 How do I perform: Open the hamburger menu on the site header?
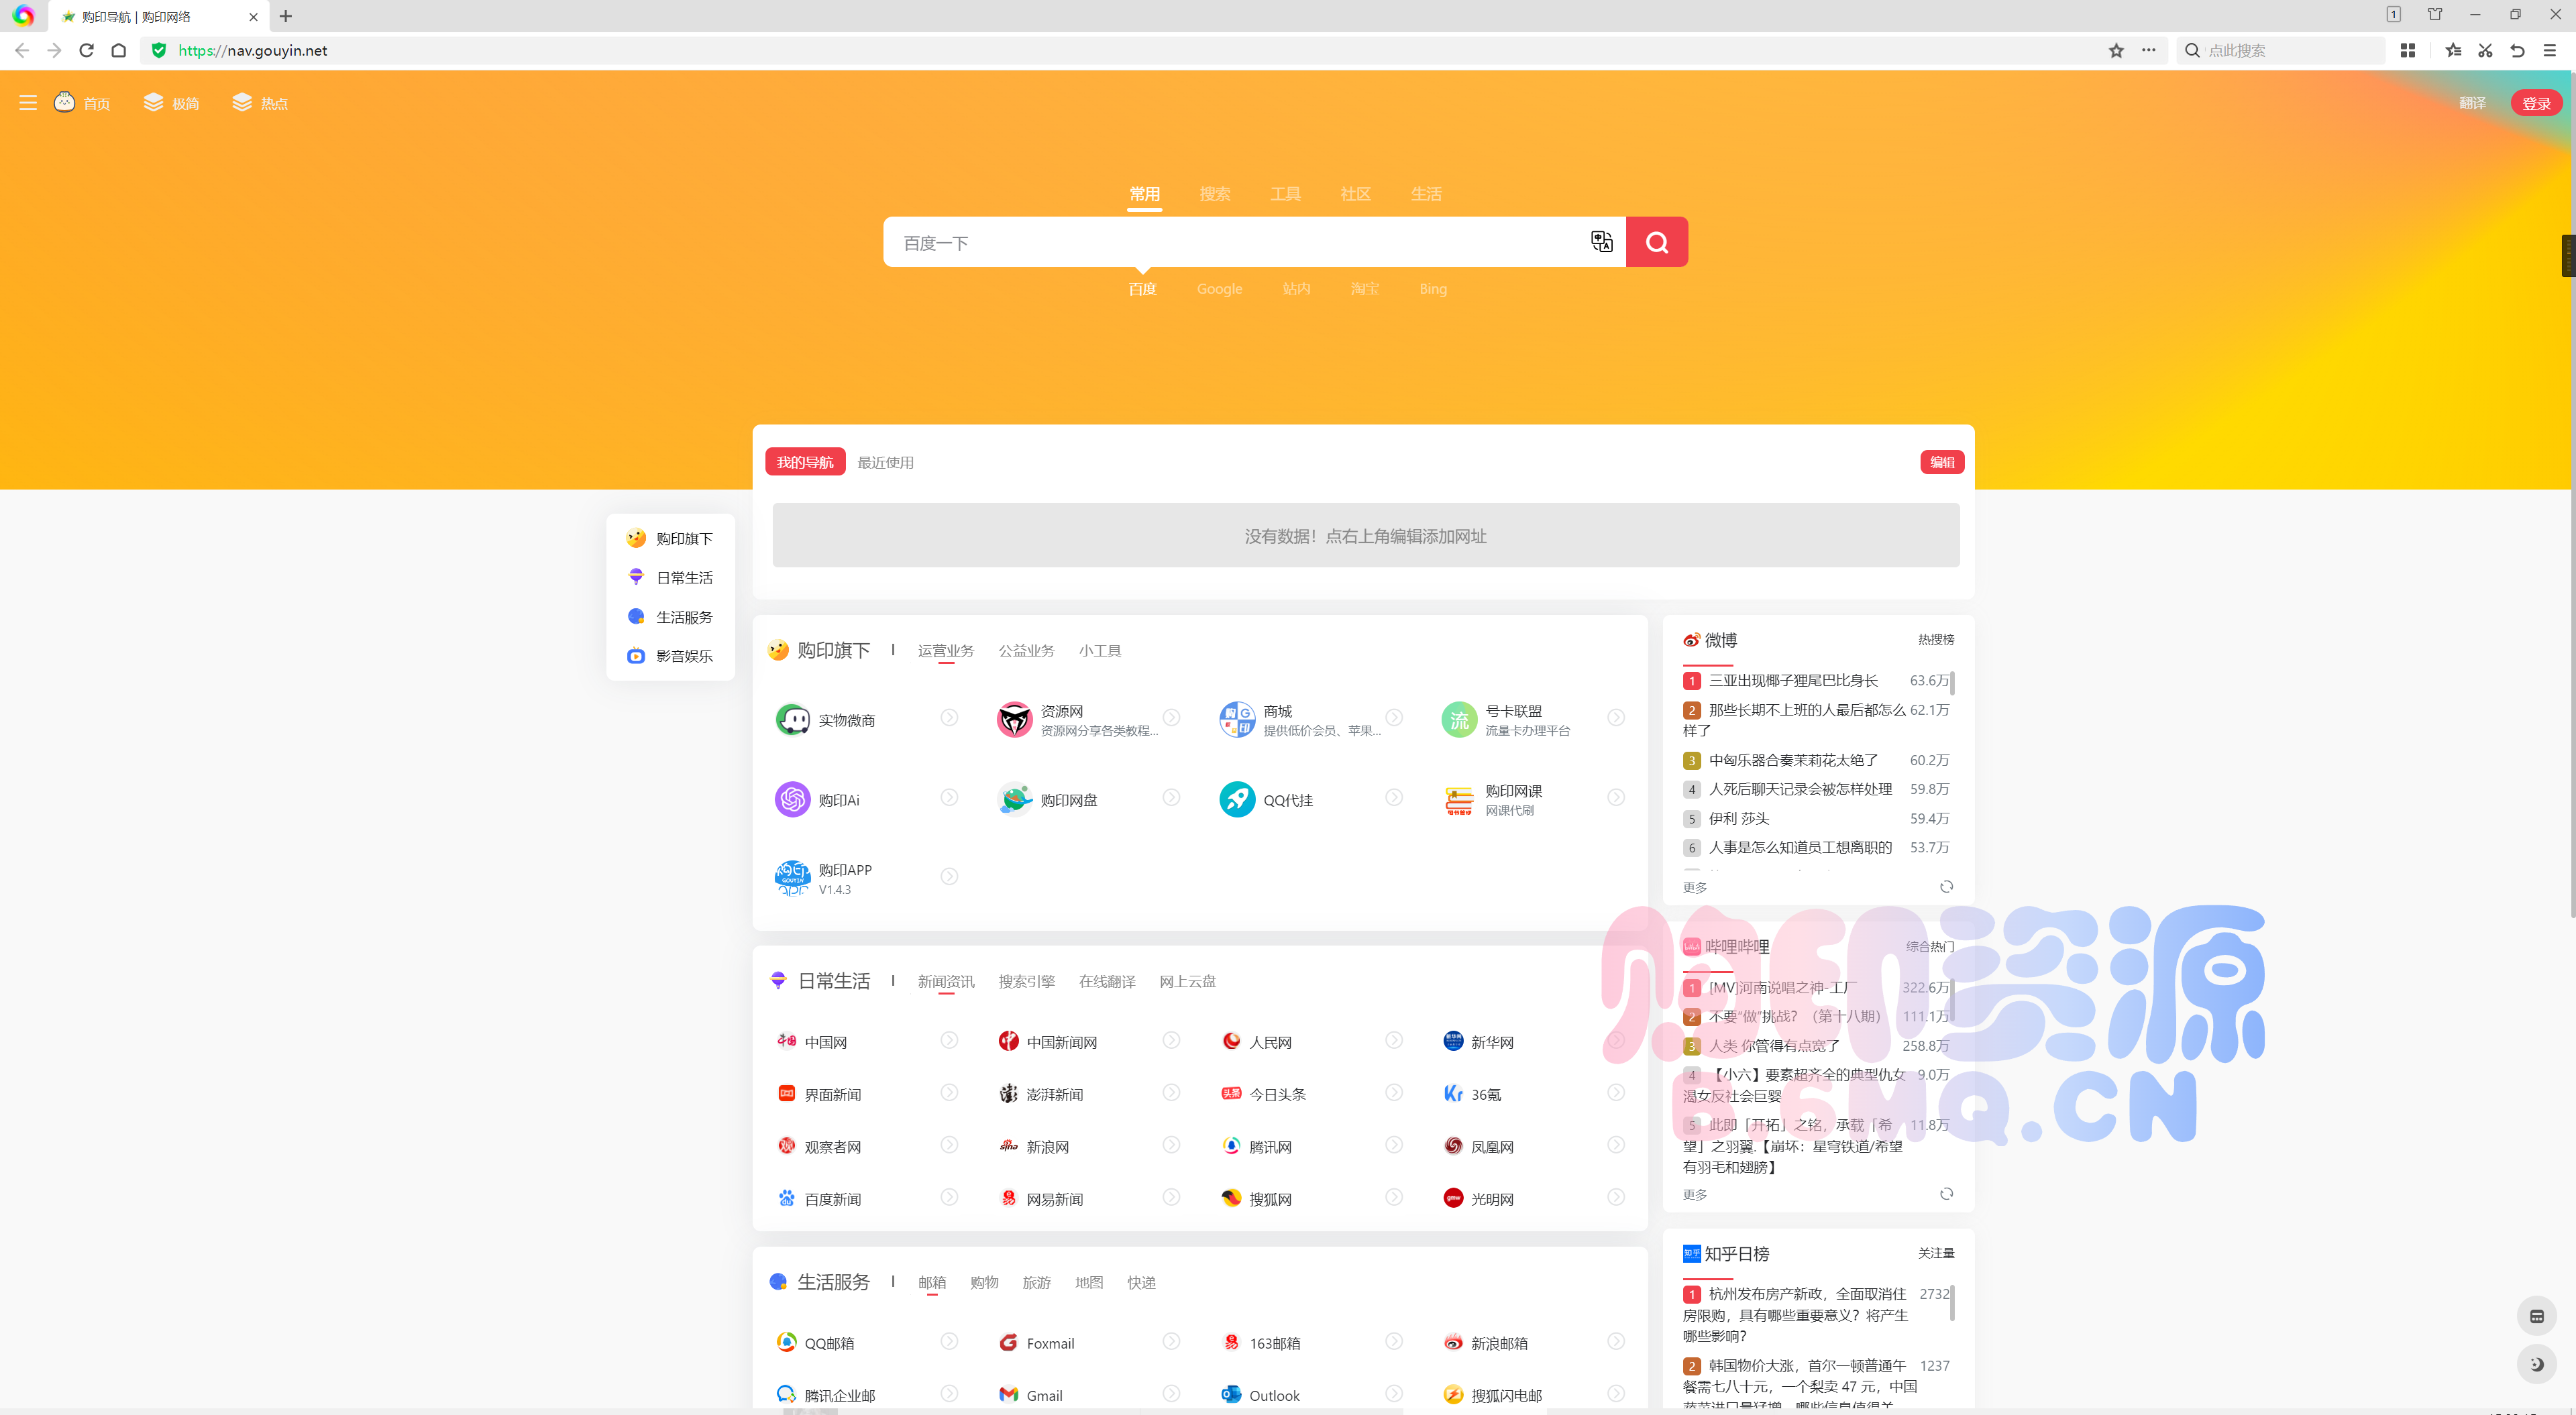[x=28, y=103]
